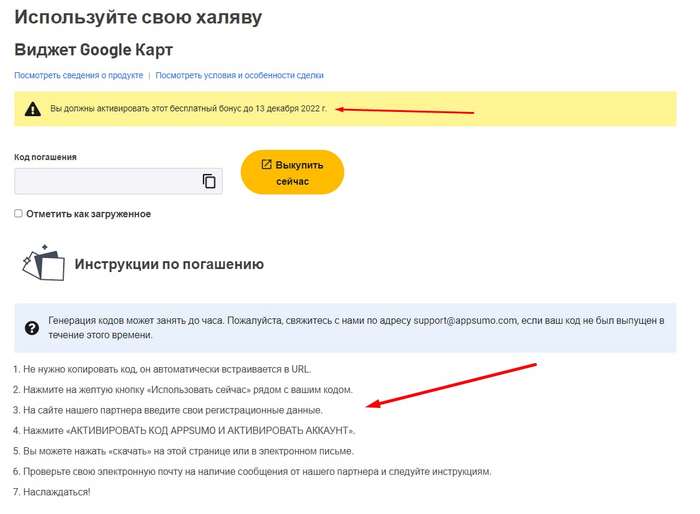700x514 pixels.
Task: Select step 6 'Проверьте свою электронную почту'
Action: pyautogui.click(x=252, y=472)
